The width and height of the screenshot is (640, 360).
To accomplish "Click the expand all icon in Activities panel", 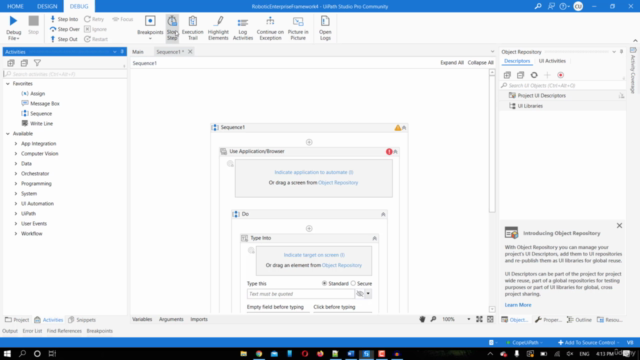I will tap(11, 63).
